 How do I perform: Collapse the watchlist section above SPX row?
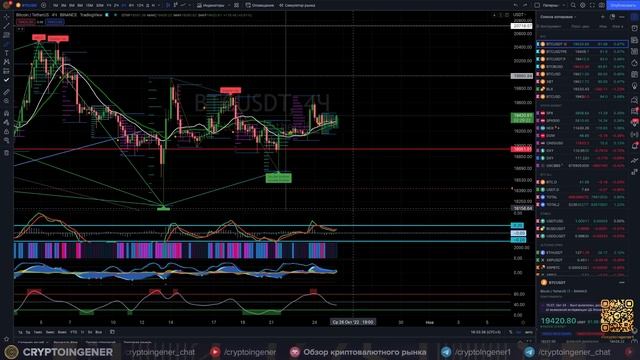pyautogui.click(x=551, y=105)
